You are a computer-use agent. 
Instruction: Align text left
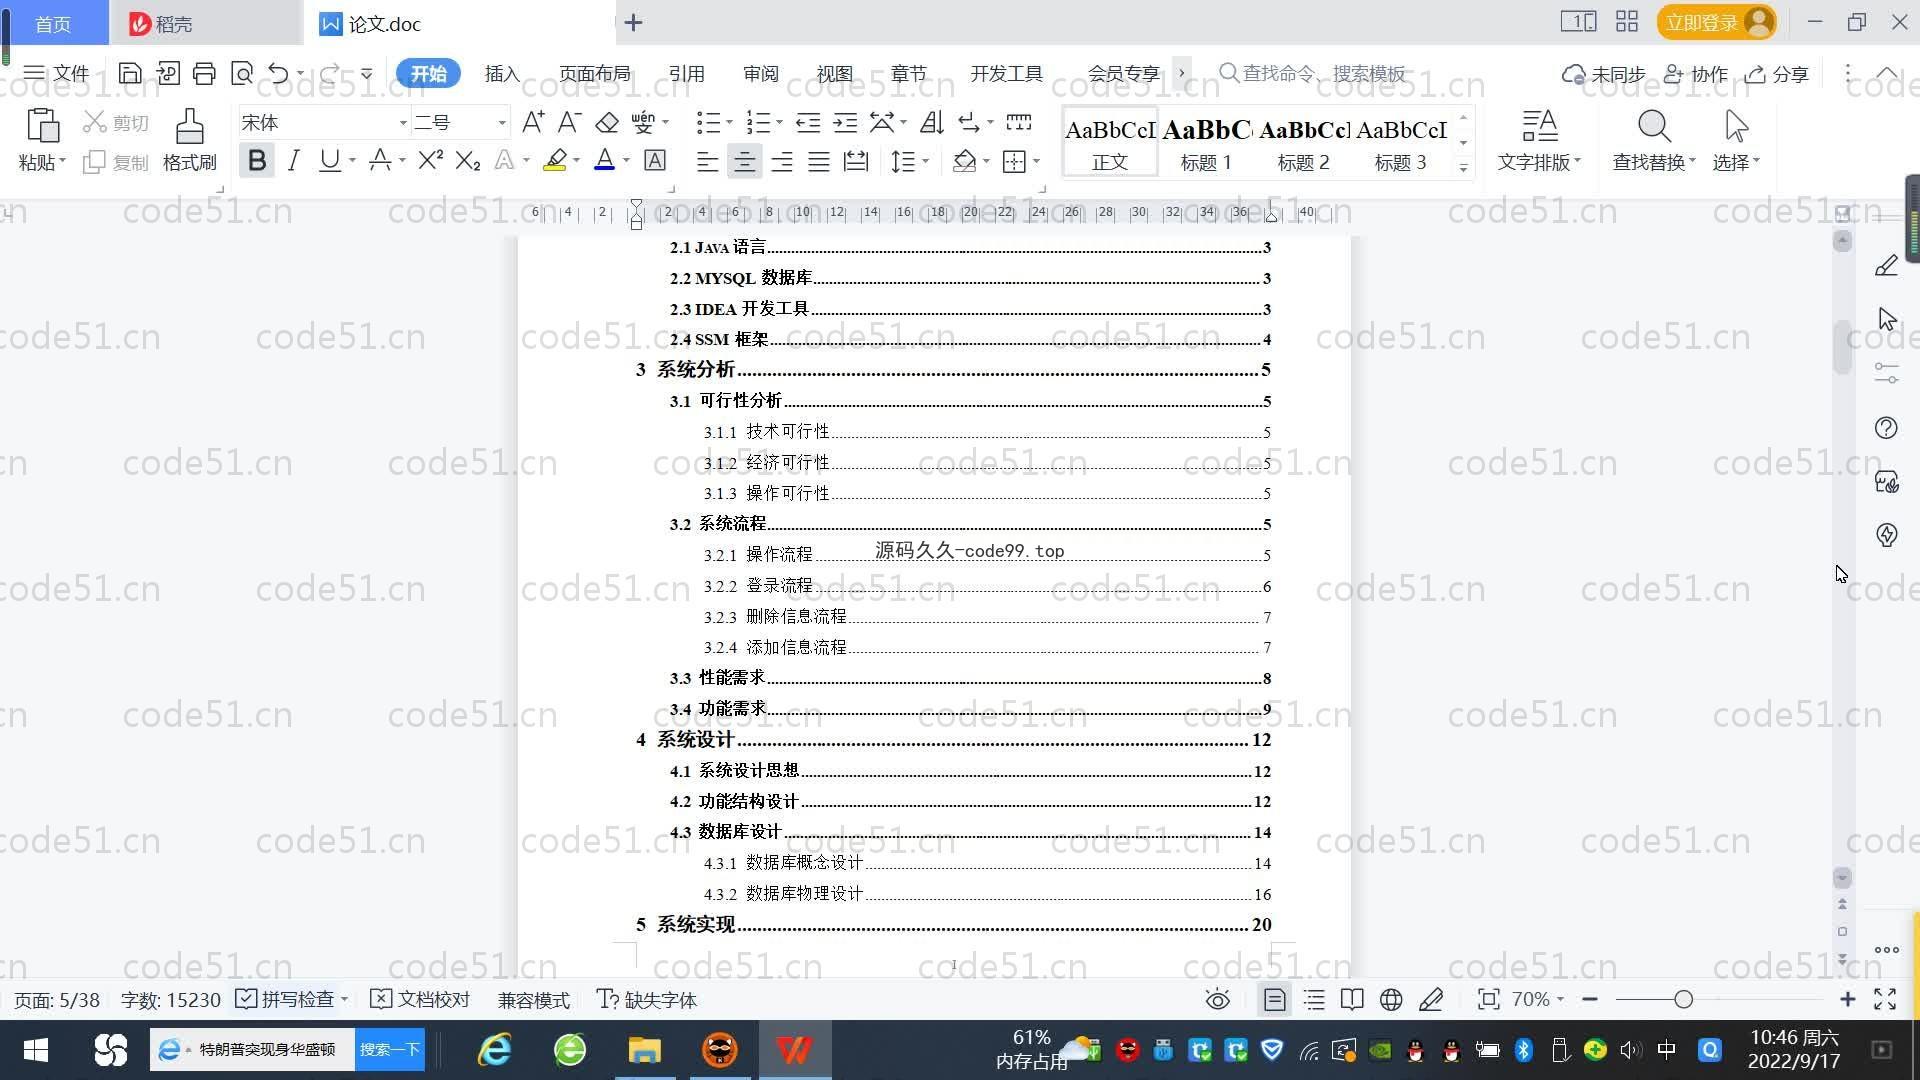(707, 161)
